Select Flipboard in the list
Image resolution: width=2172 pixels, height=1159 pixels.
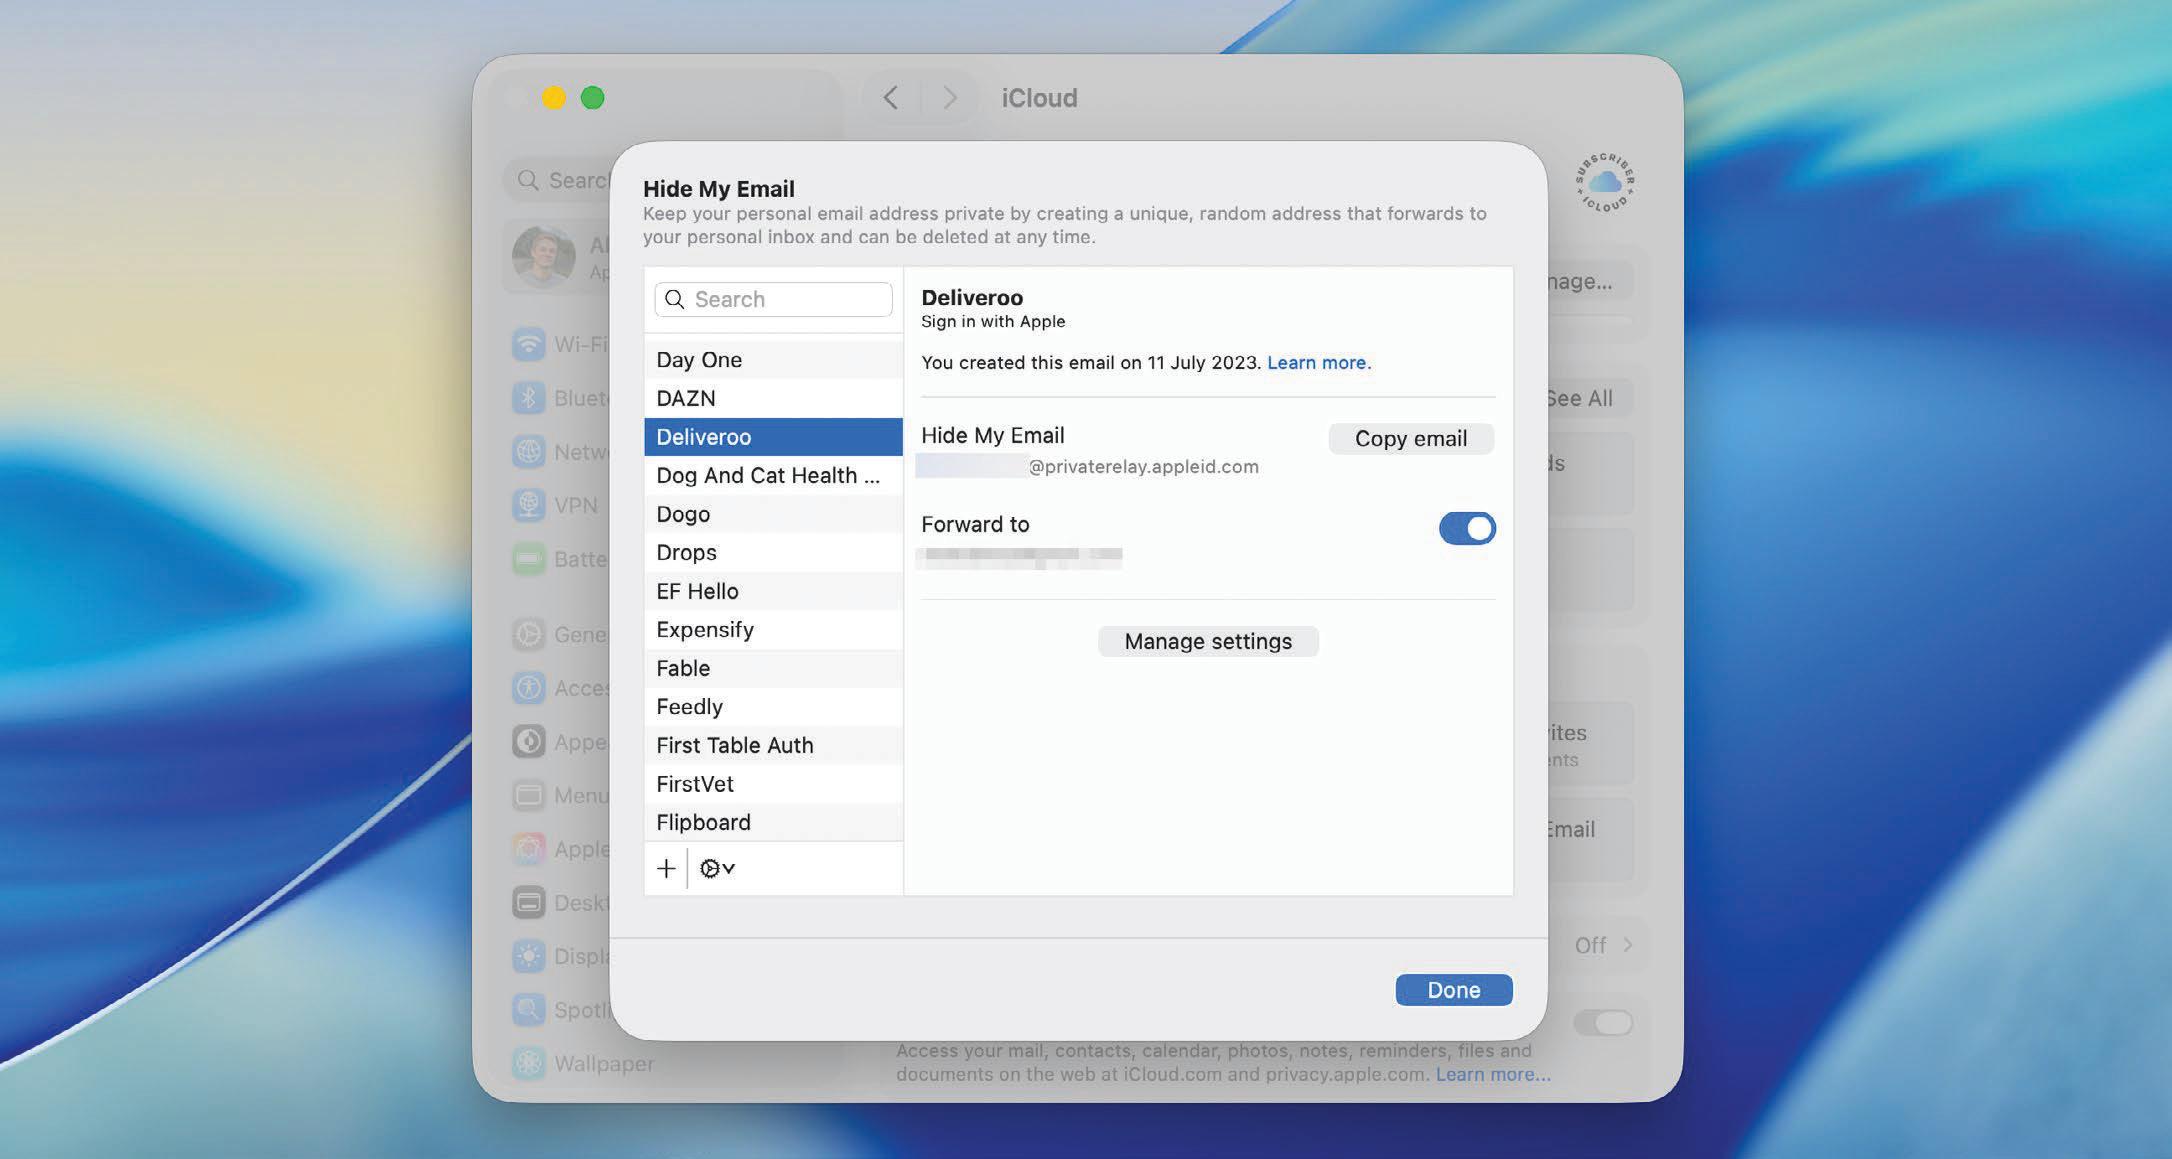773,822
